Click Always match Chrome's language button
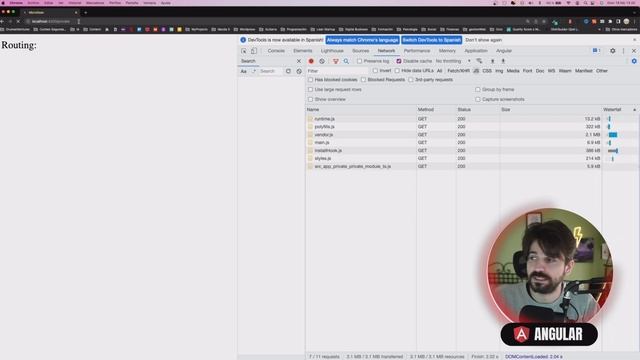 point(362,40)
